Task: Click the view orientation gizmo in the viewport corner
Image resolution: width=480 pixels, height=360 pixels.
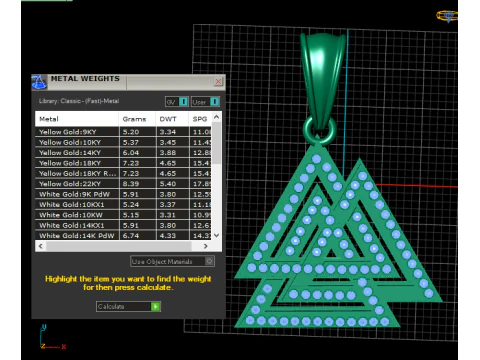Action: coord(447,16)
